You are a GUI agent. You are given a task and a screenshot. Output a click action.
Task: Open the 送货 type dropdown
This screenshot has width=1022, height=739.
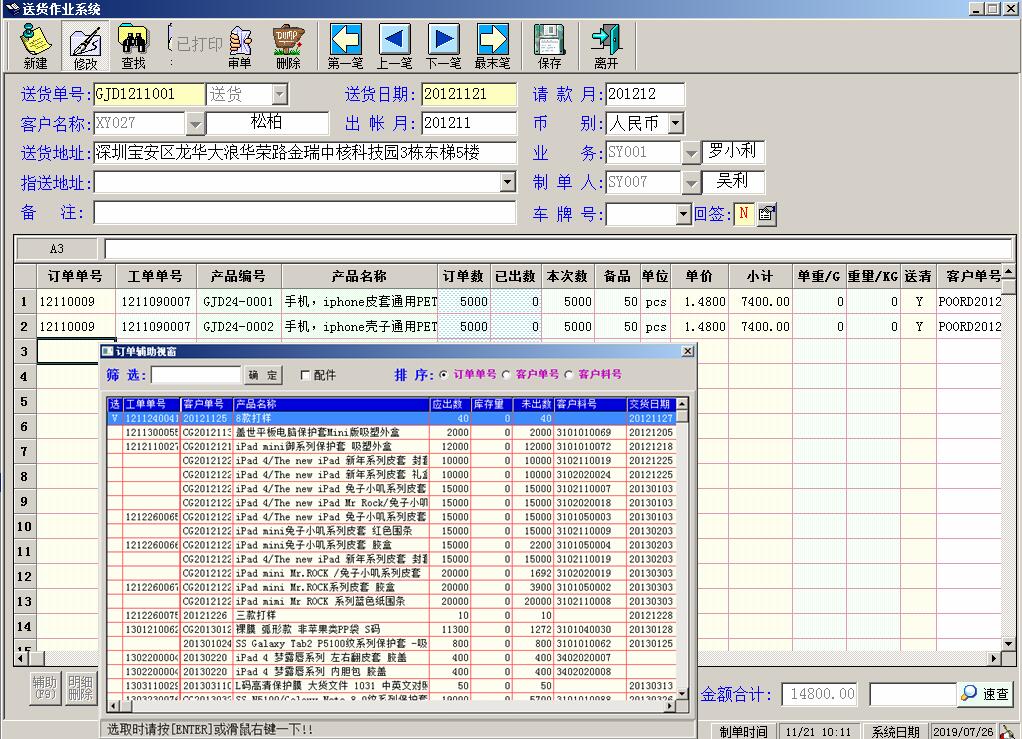pyautogui.click(x=280, y=94)
